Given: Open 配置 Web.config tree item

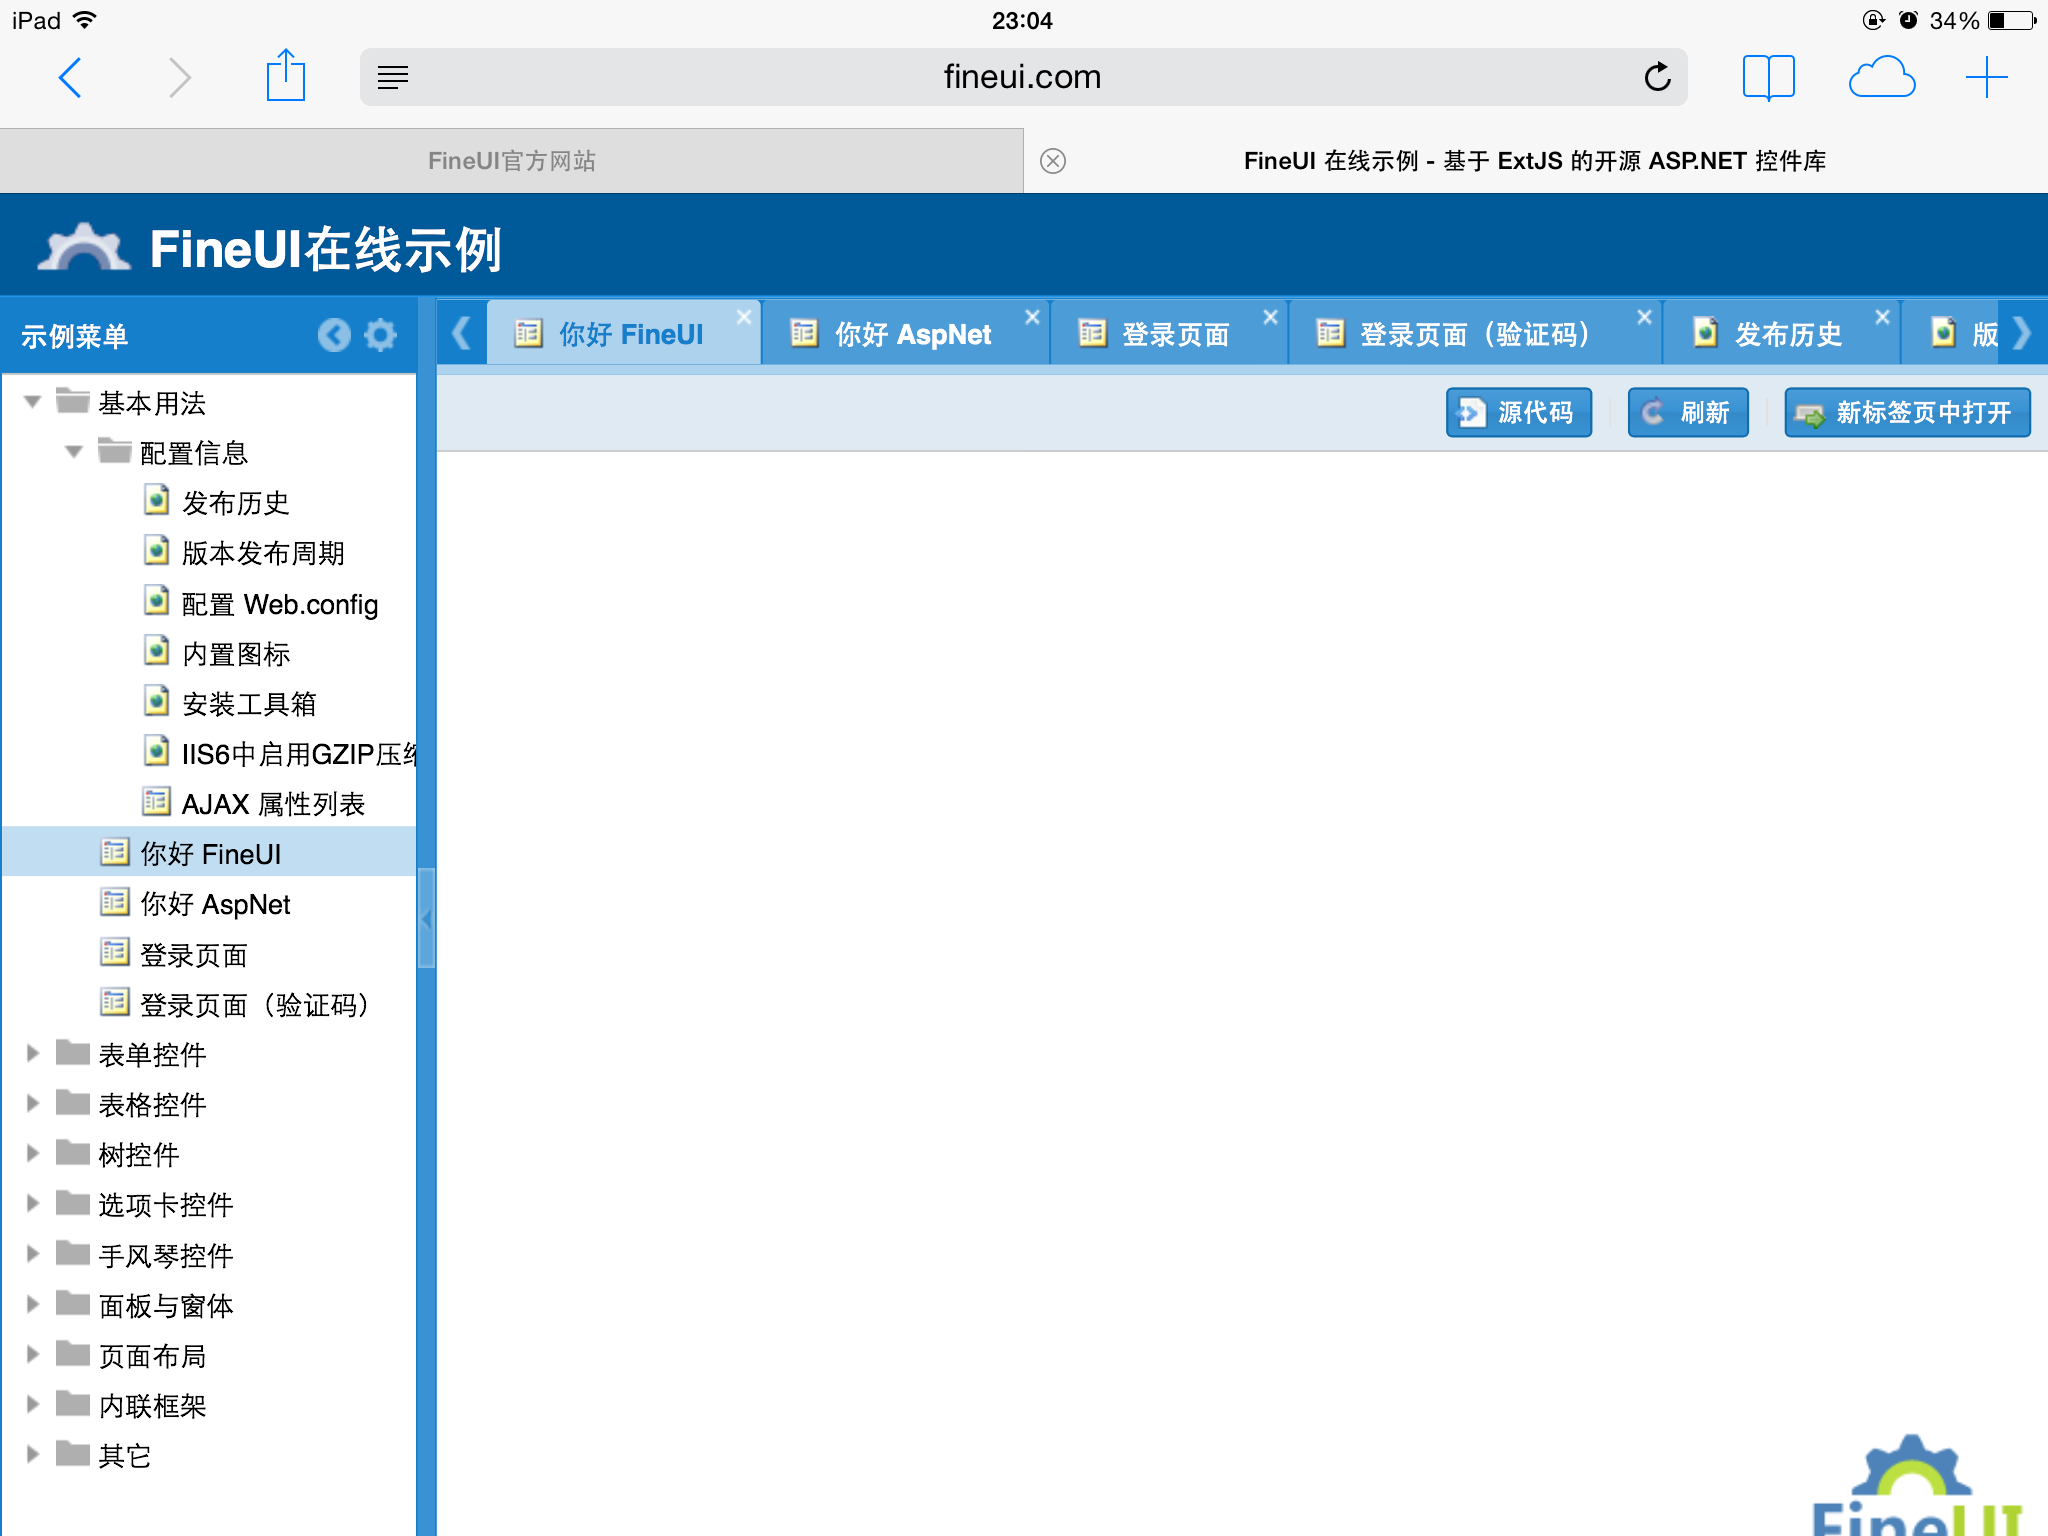Looking at the screenshot, I should [209, 603].
